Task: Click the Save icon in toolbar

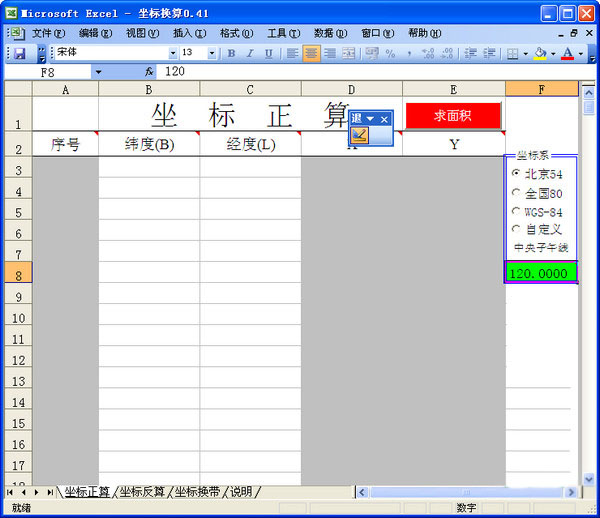Action: point(19,53)
